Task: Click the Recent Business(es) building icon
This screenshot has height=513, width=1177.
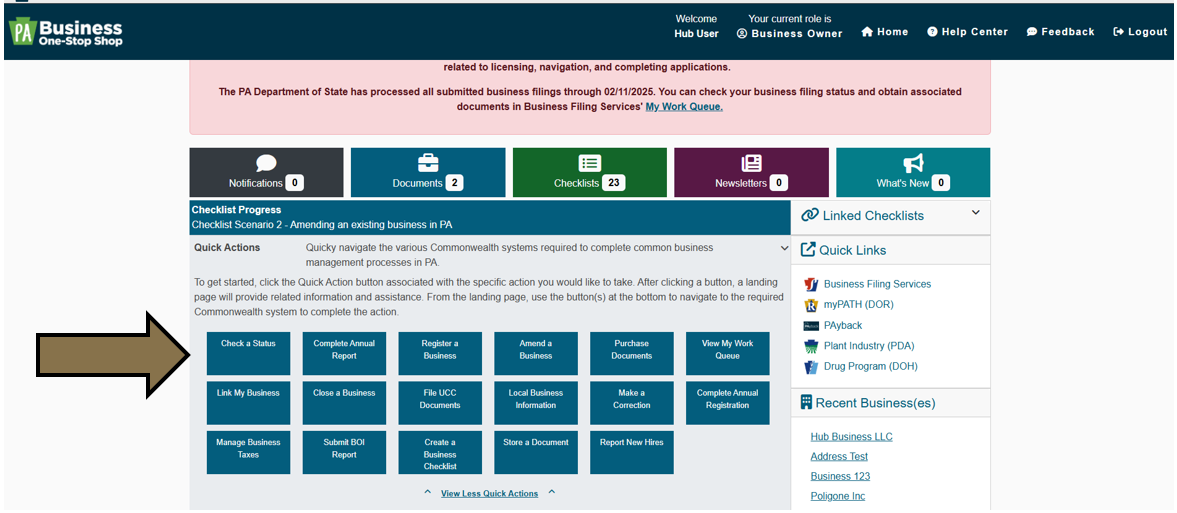Action: [807, 403]
